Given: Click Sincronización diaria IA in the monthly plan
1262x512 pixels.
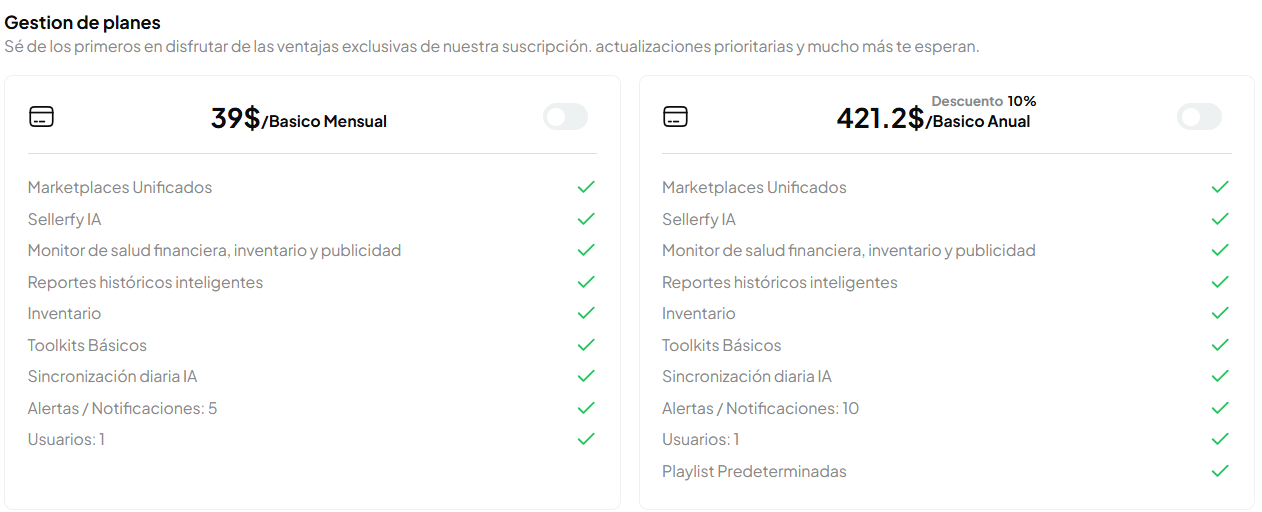Looking at the screenshot, I should pos(112,377).
